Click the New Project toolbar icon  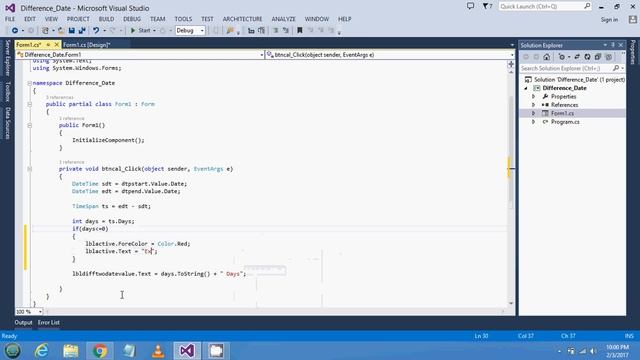(45, 31)
